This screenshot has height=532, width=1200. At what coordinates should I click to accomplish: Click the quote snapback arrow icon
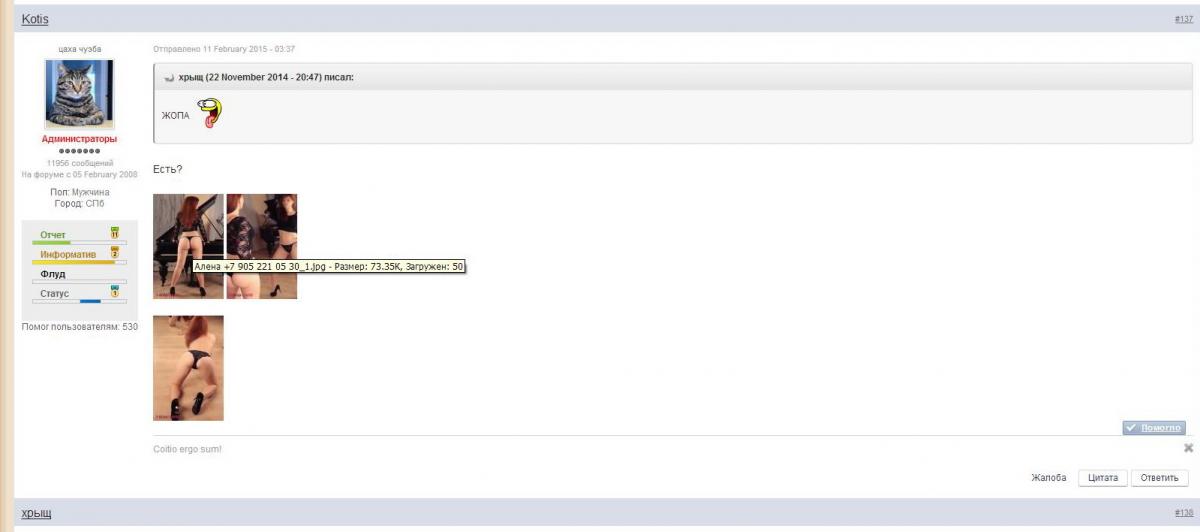coord(169,78)
